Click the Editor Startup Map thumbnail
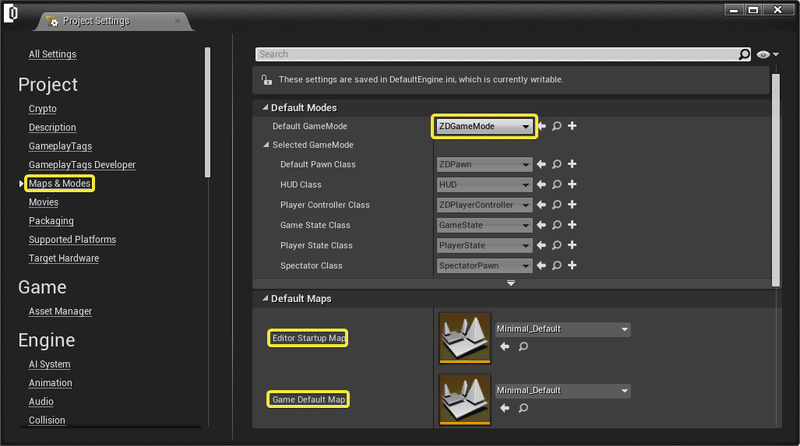The width and height of the screenshot is (800, 446). (x=465, y=338)
